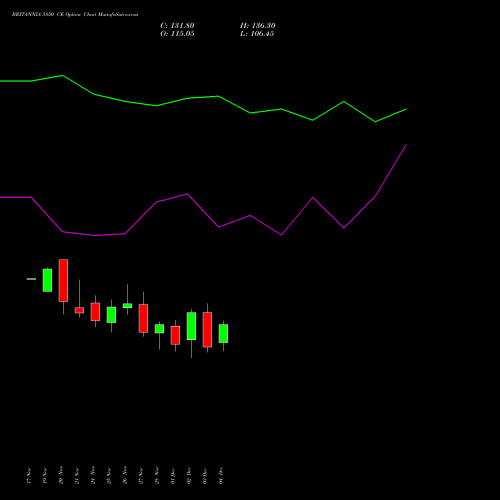
Task: Click the 26 Nov date label
Action: [x=125, y=475]
